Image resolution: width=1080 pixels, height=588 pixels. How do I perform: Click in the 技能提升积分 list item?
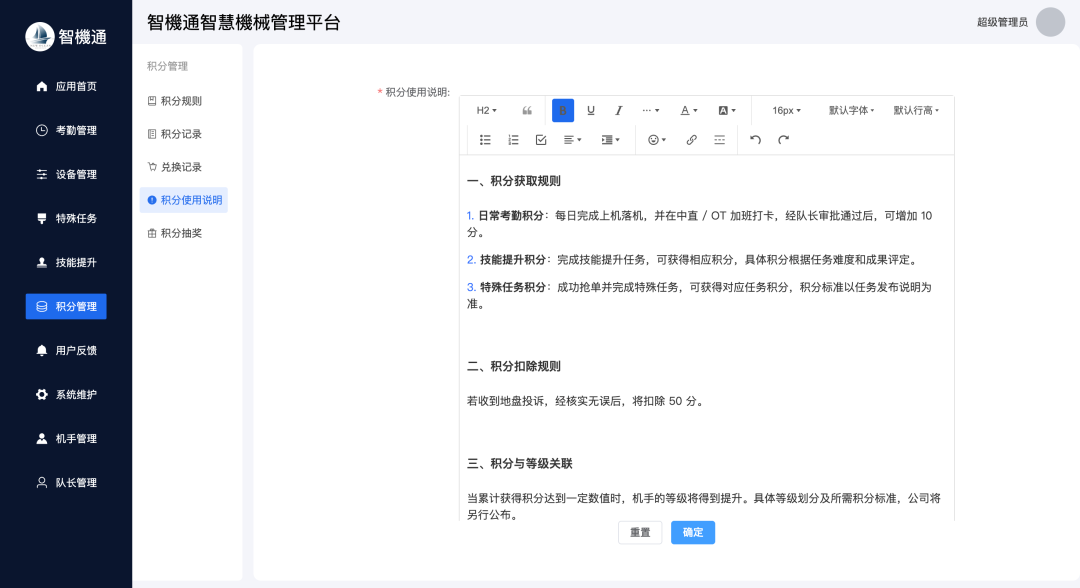click(694, 260)
